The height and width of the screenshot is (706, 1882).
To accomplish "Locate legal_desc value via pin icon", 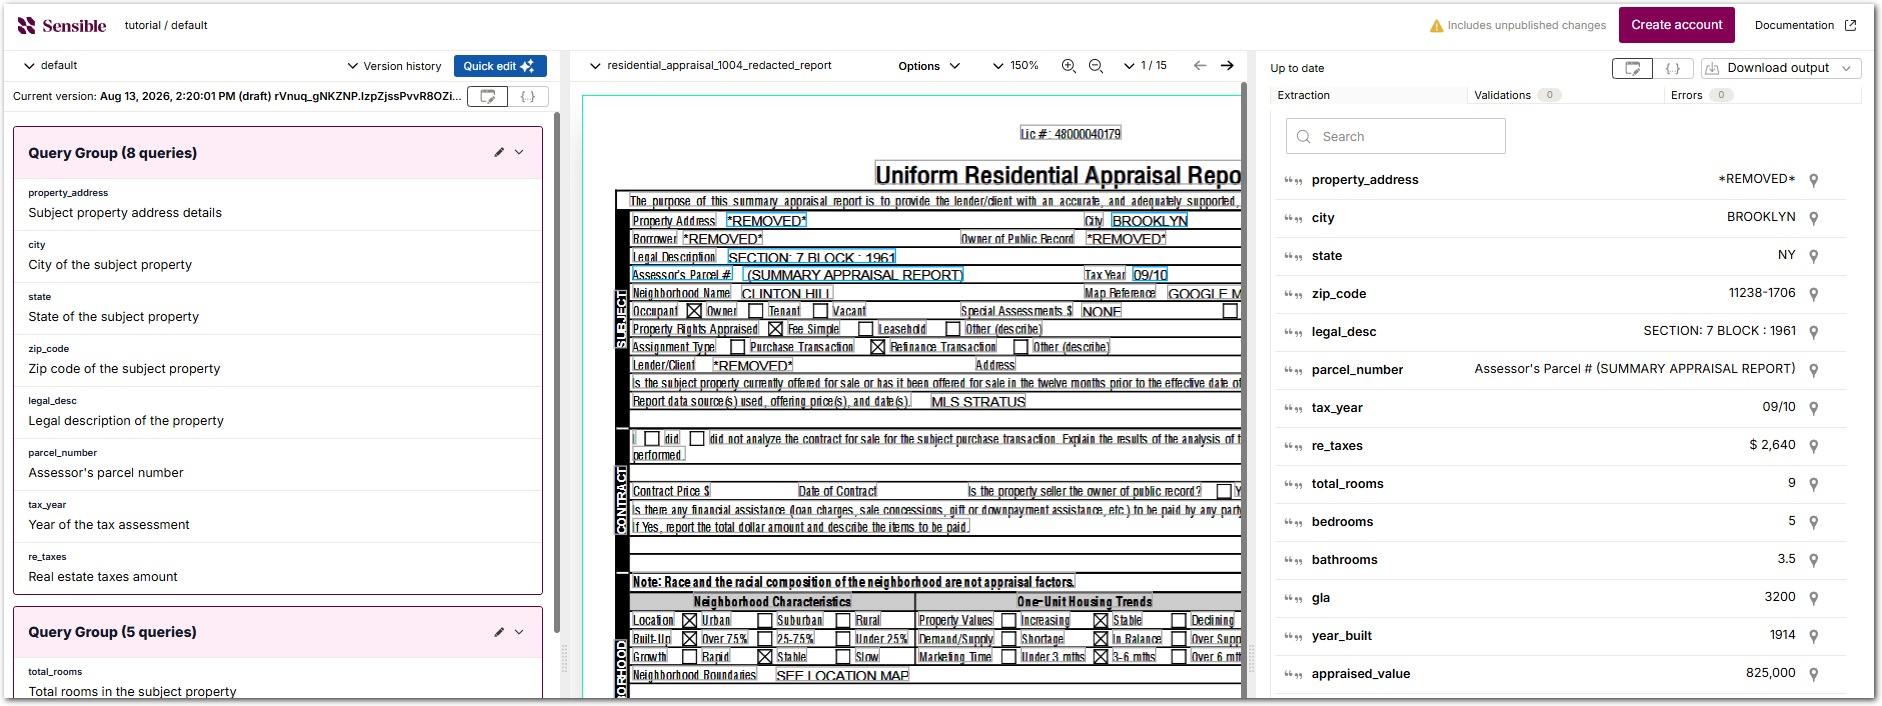I will pyautogui.click(x=1814, y=332).
